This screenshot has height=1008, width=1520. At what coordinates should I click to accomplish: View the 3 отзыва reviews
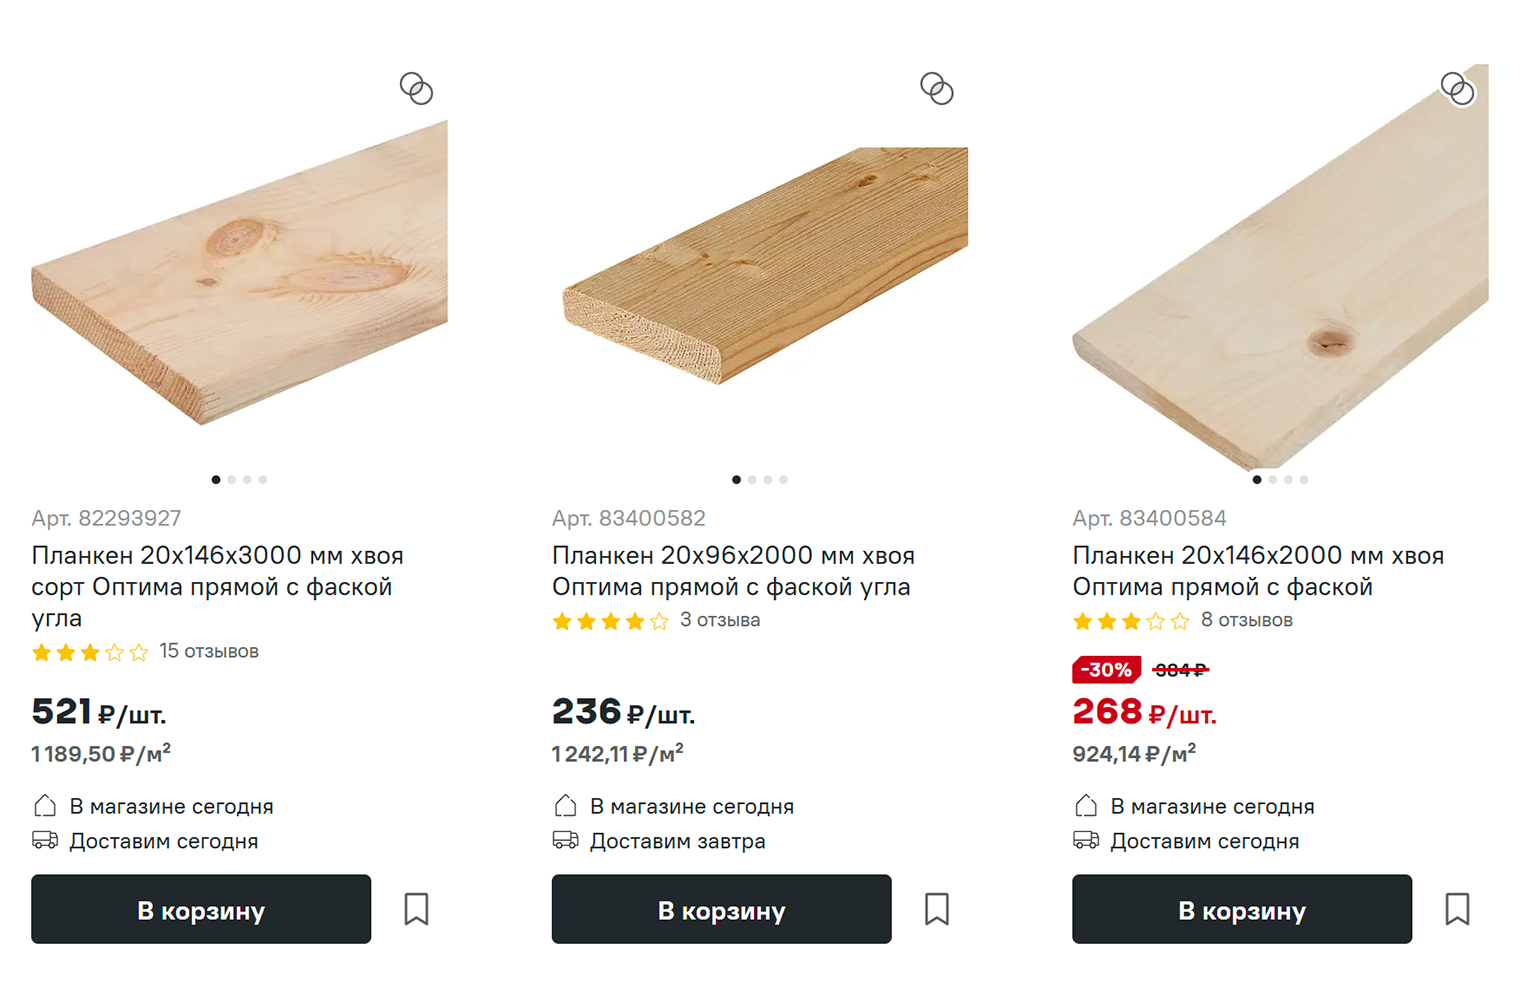(720, 620)
